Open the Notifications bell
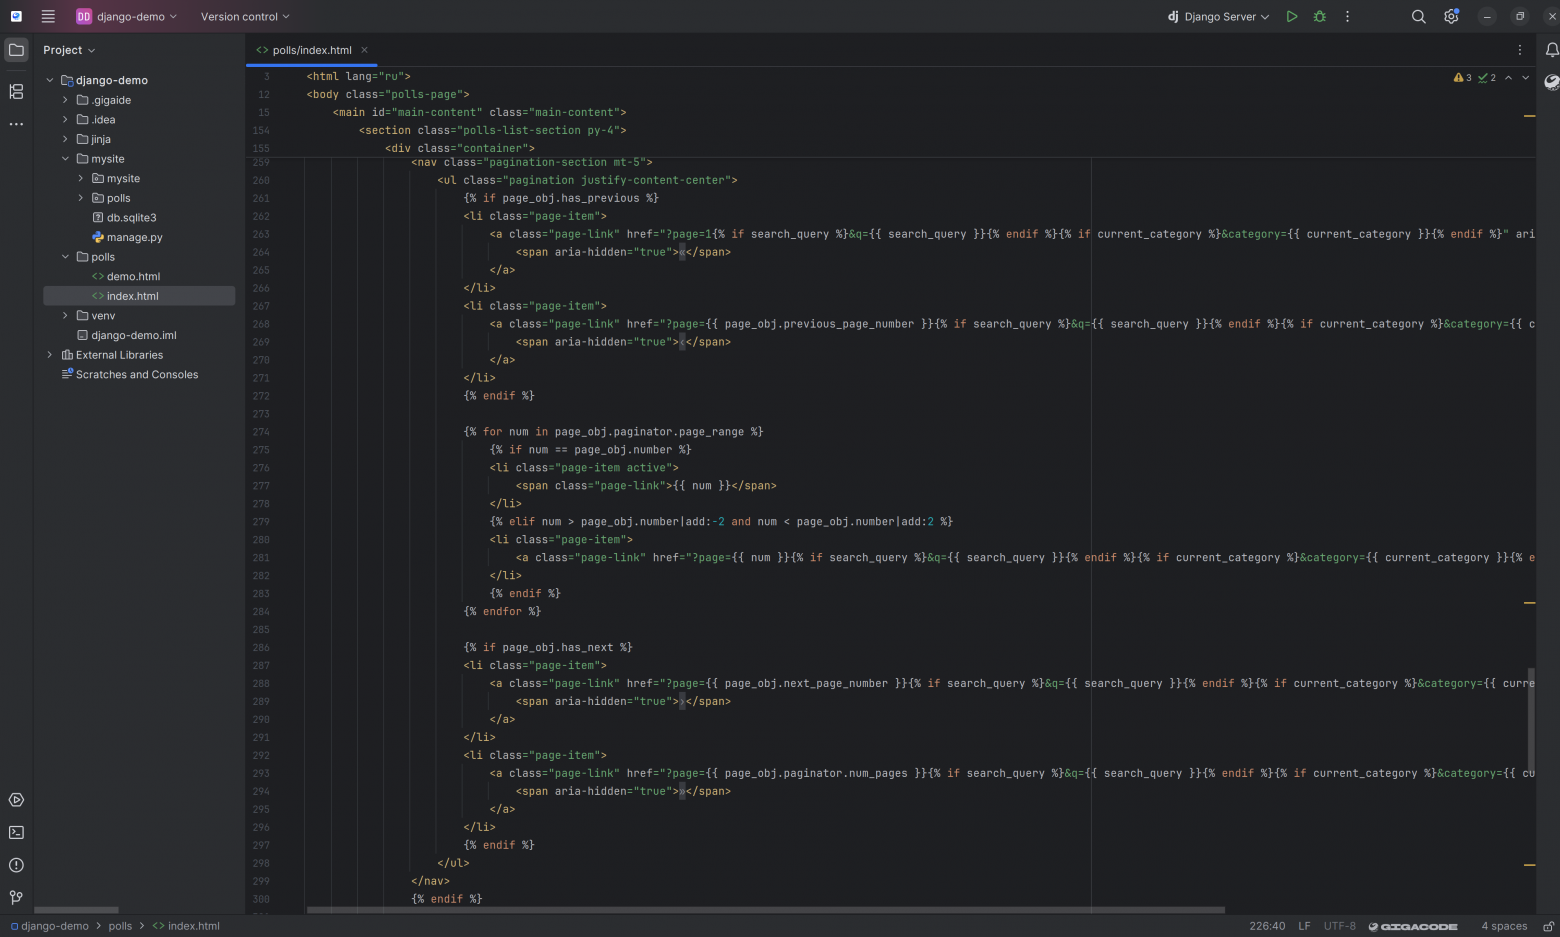This screenshot has height=937, width=1560. [x=1552, y=49]
